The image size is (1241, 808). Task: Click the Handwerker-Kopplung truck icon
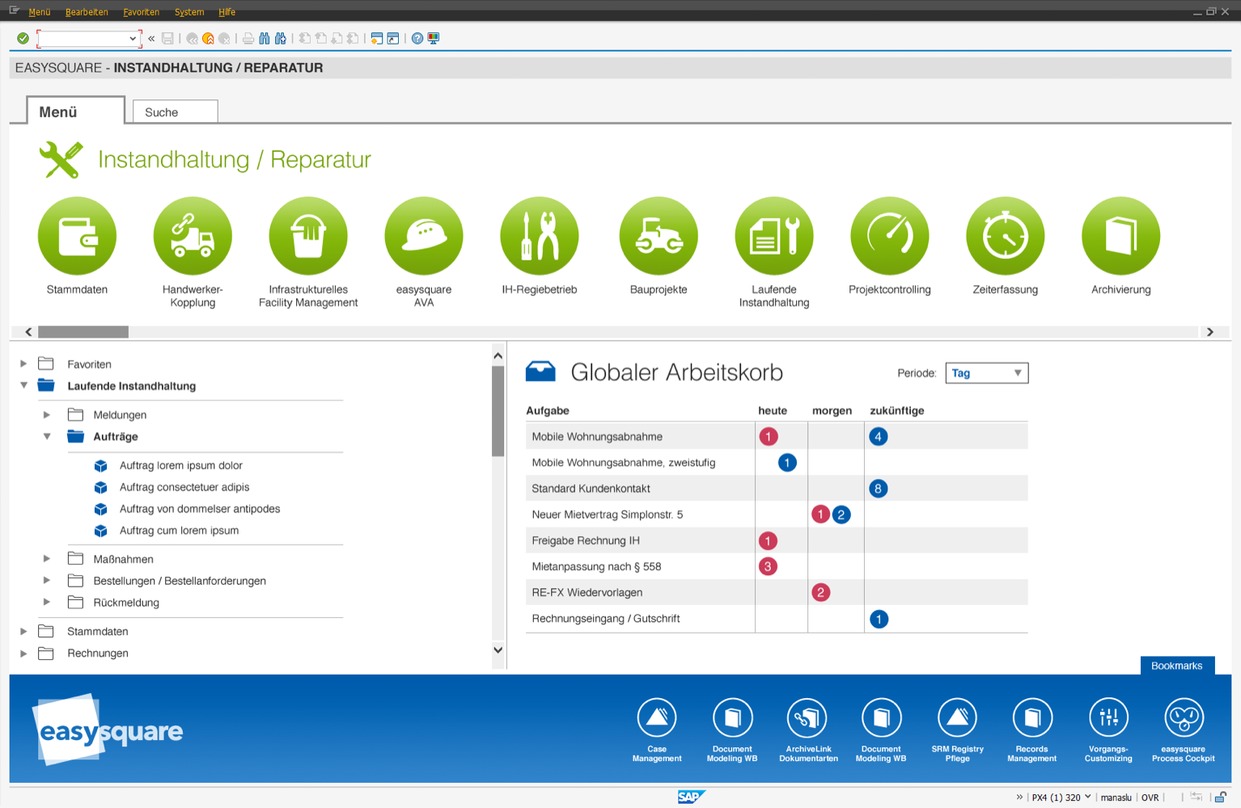[192, 237]
